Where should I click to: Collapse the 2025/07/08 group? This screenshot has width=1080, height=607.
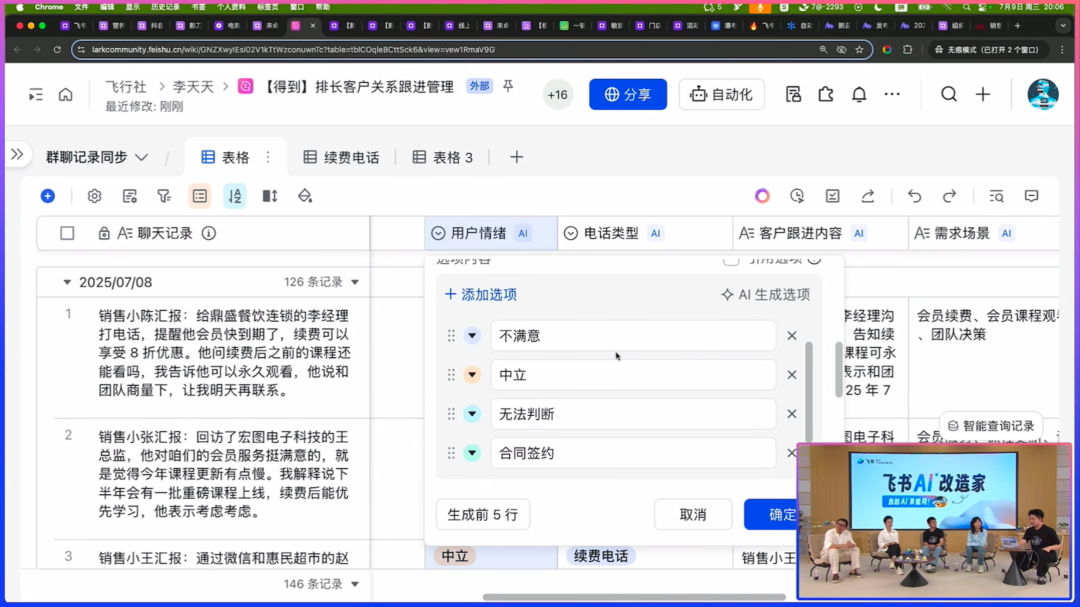[67, 282]
